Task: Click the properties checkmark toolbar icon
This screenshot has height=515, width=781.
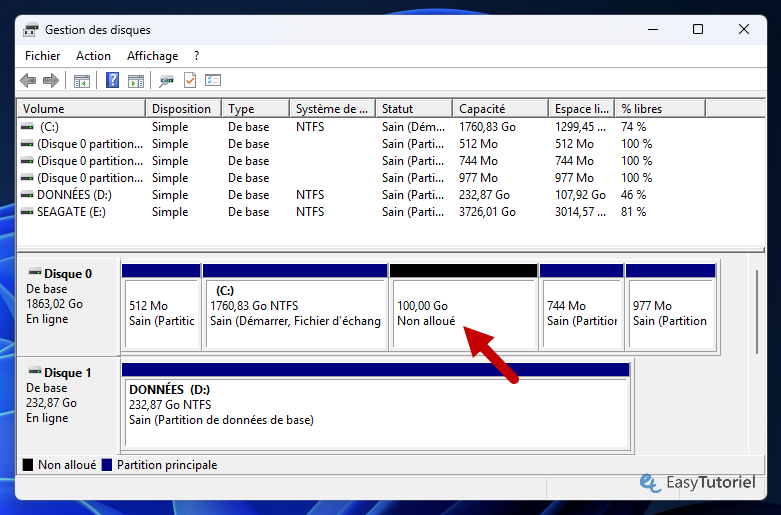Action: [190, 80]
